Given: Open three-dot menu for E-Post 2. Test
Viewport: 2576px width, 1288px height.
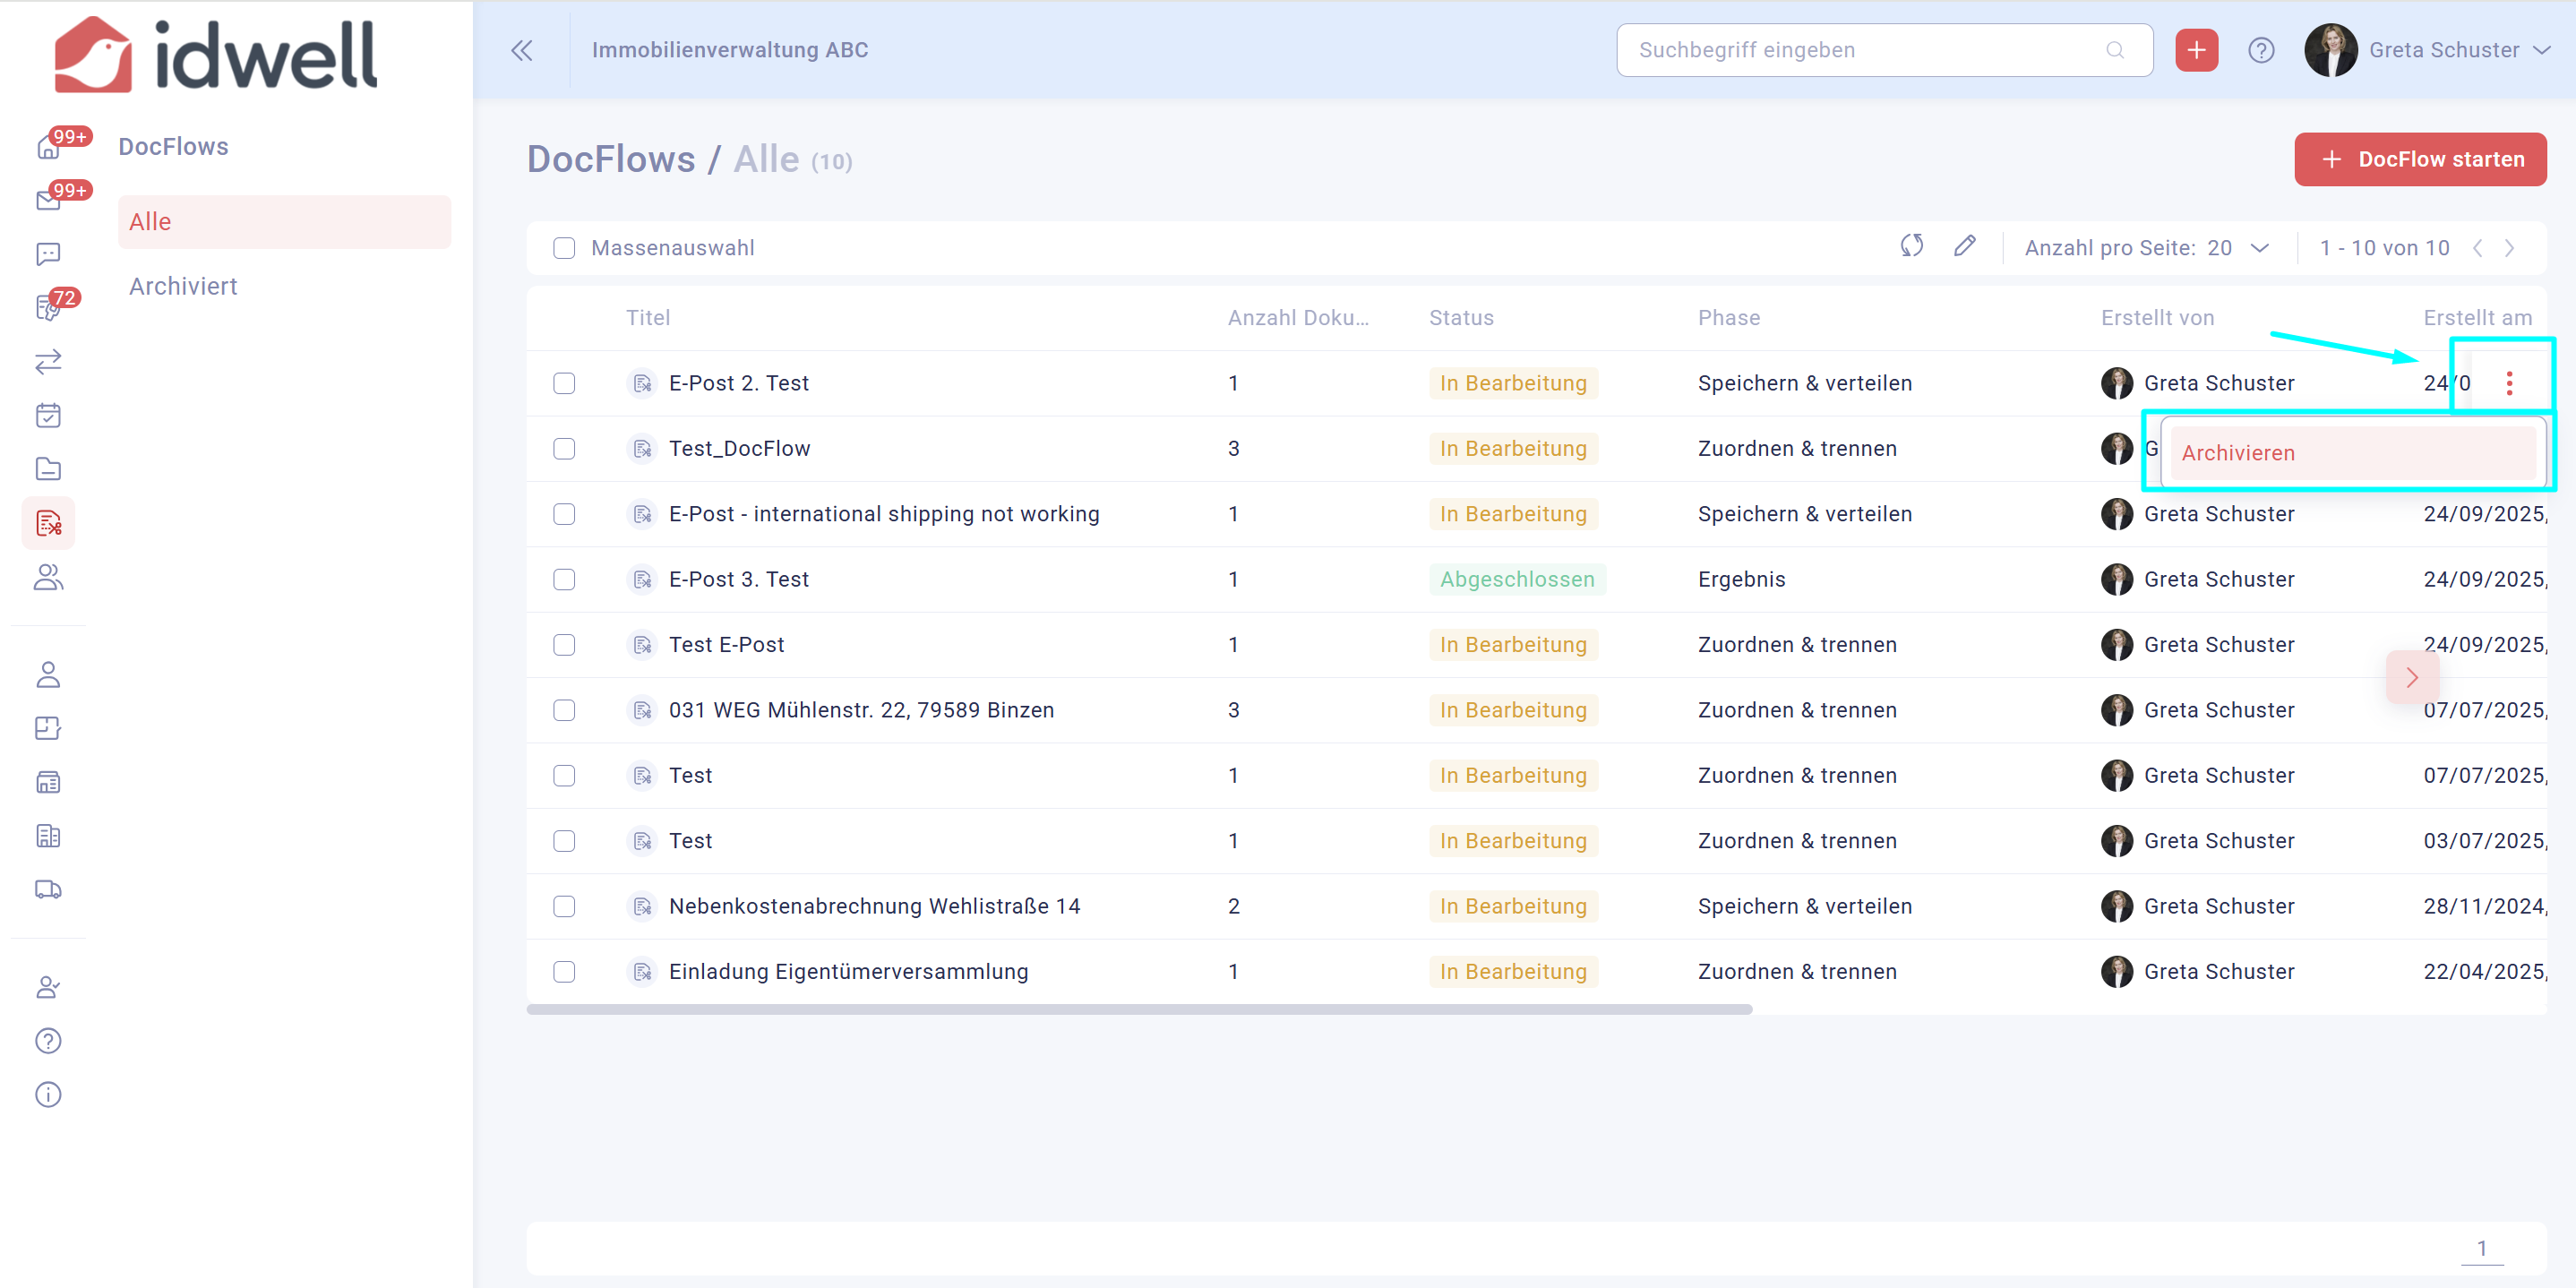Looking at the screenshot, I should pos(2508,383).
